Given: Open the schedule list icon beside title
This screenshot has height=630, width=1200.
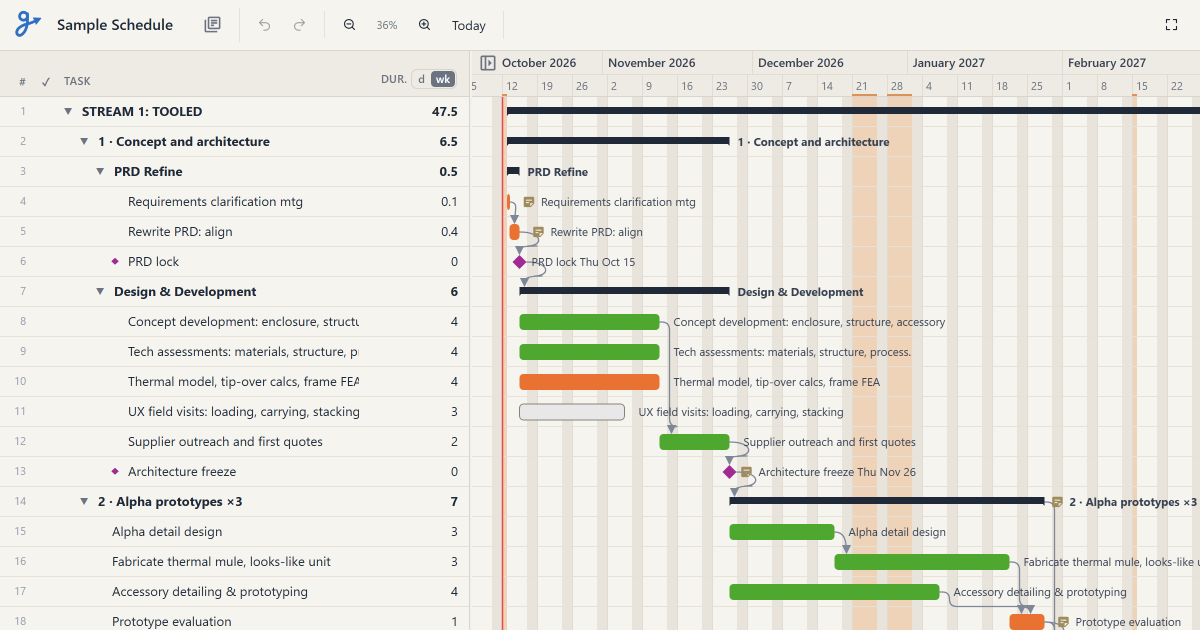Looking at the screenshot, I should 212,25.
